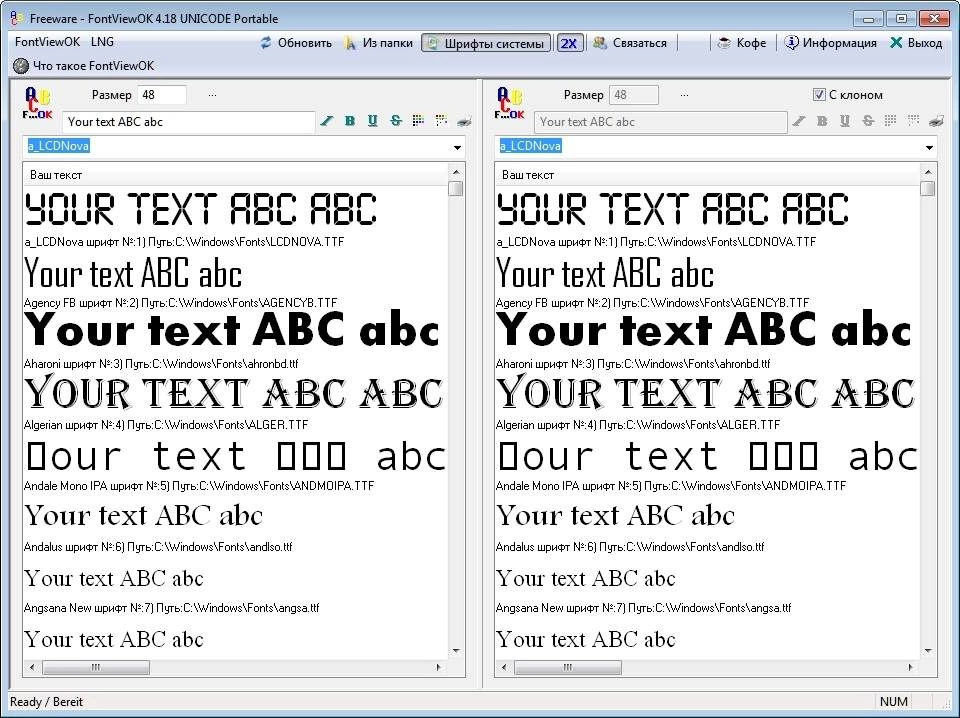Open background color grid in left panel
This screenshot has height=718, width=960.
(x=441, y=121)
